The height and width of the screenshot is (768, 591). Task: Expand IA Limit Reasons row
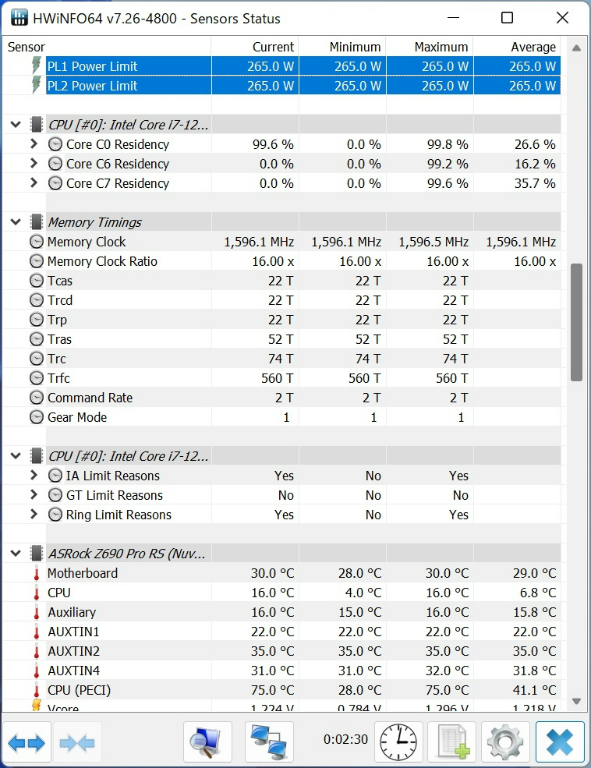(33, 476)
